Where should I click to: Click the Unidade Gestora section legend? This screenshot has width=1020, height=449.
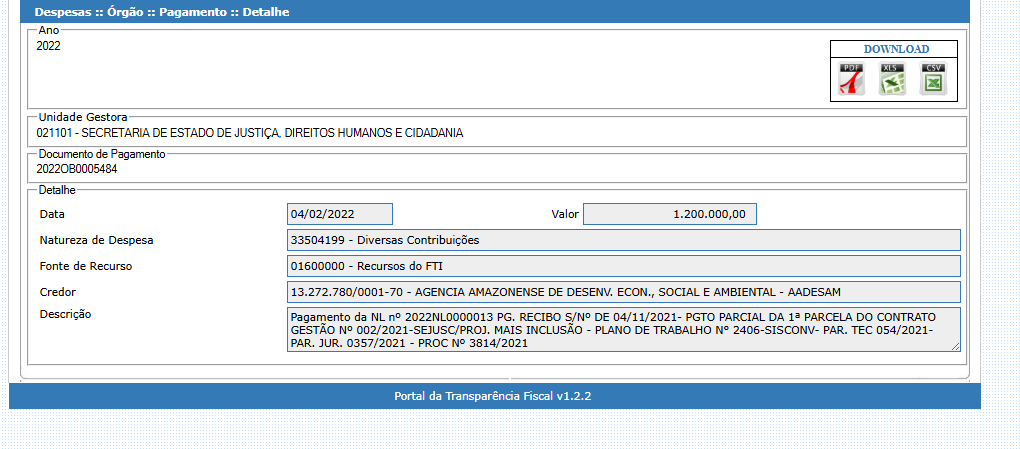click(x=83, y=117)
